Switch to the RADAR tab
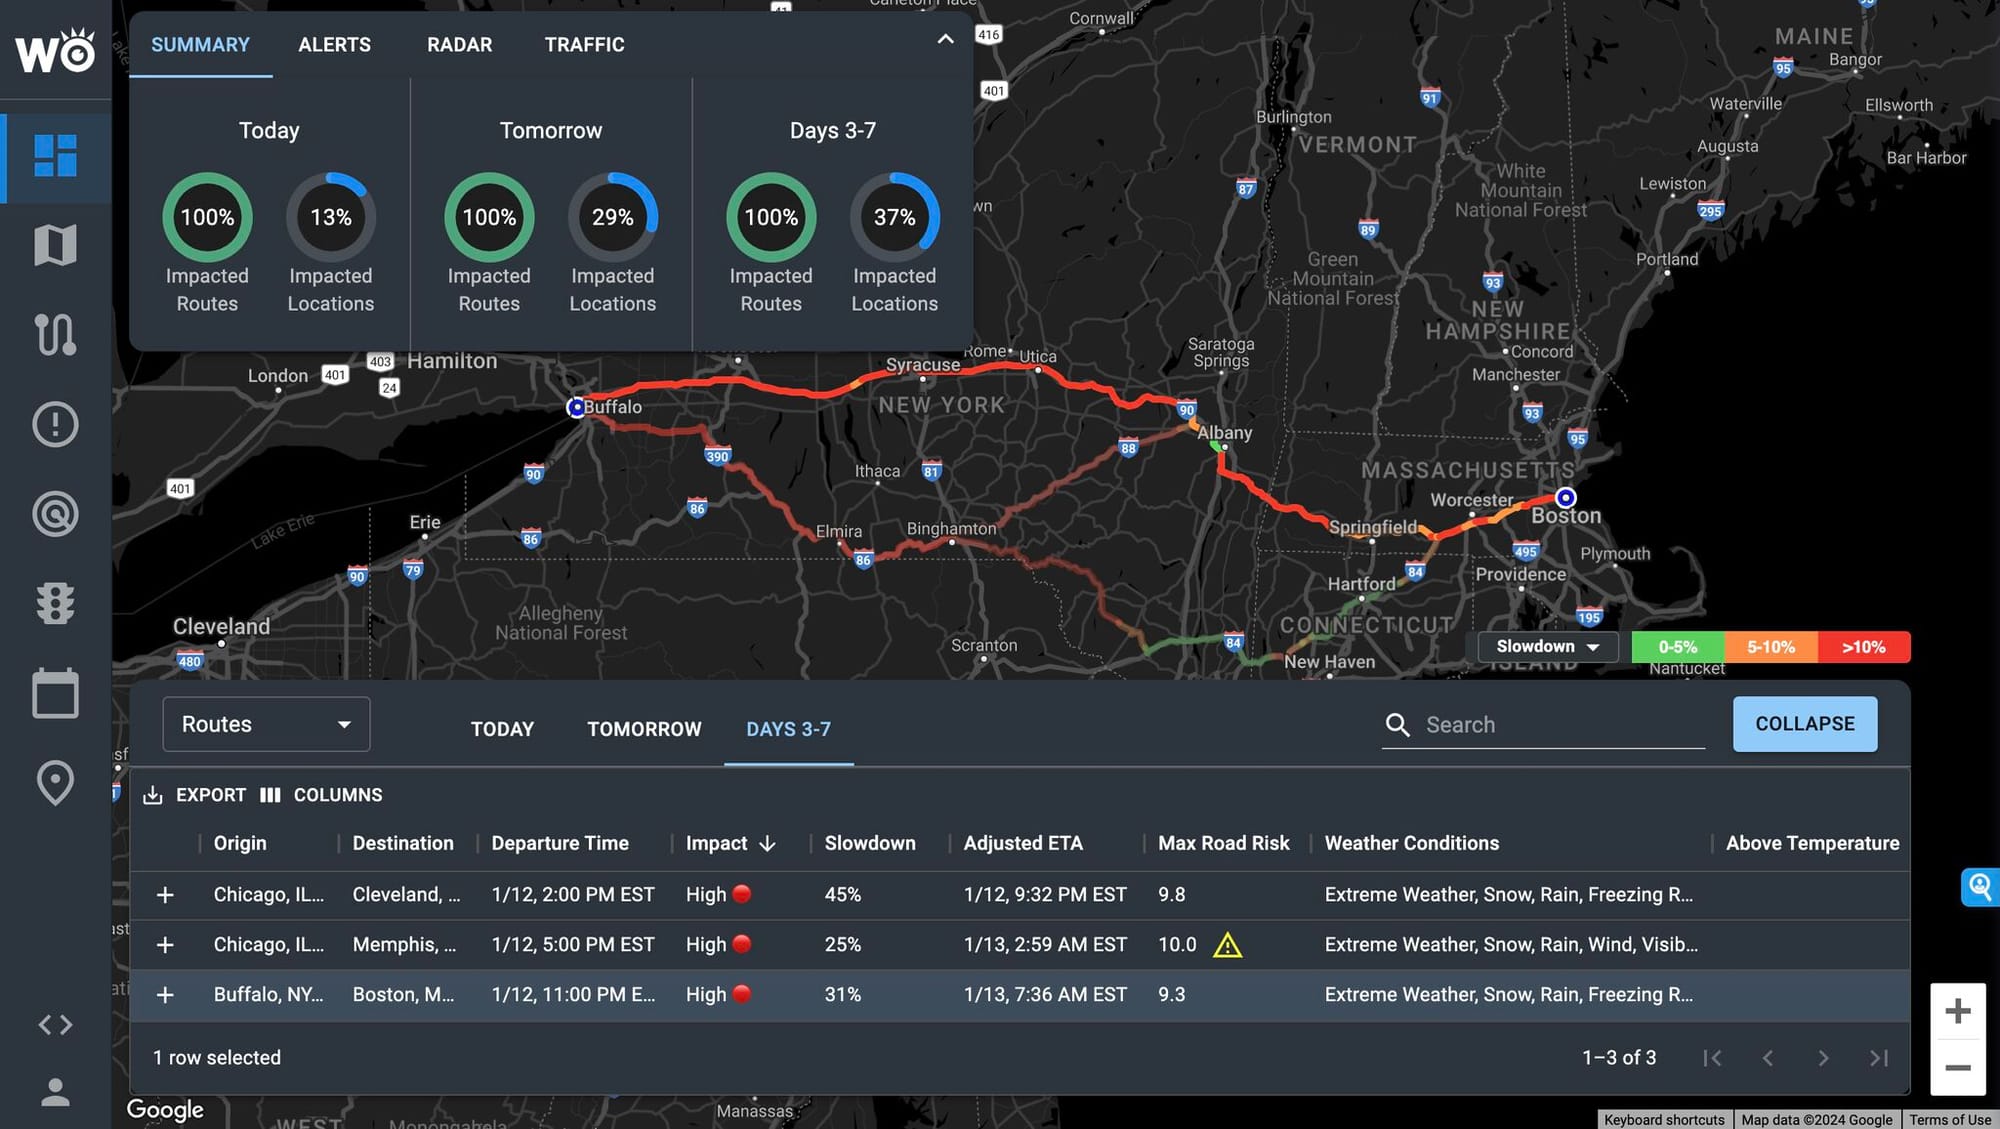The height and width of the screenshot is (1129, 2000). 459,45
